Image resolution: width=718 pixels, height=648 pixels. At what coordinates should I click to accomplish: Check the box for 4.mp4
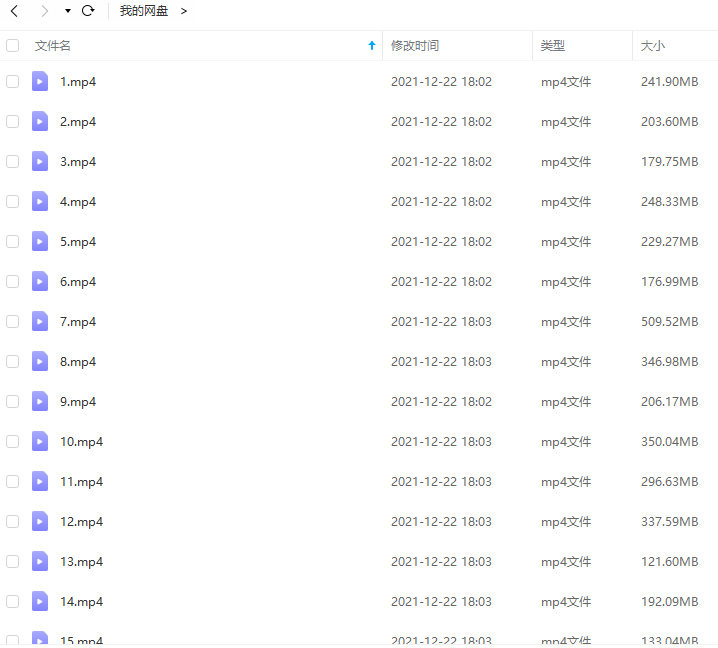click(x=12, y=201)
